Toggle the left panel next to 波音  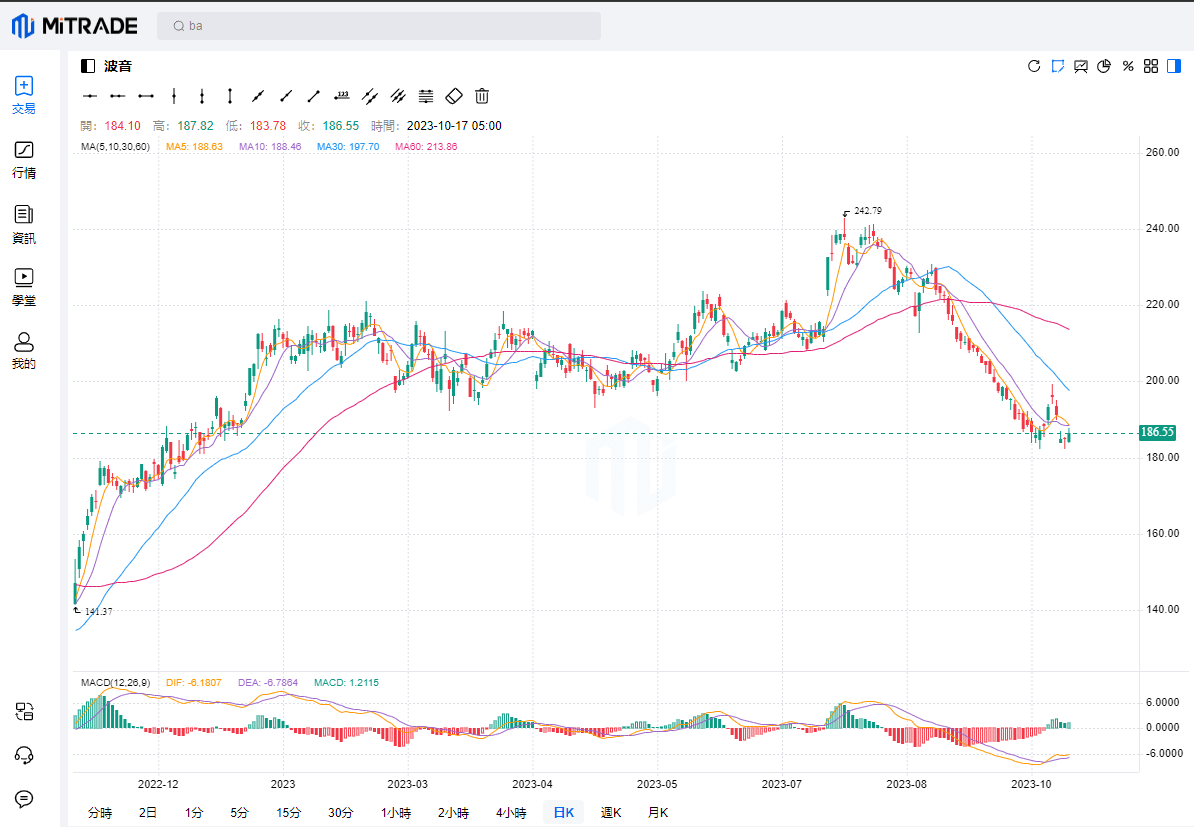(88, 66)
